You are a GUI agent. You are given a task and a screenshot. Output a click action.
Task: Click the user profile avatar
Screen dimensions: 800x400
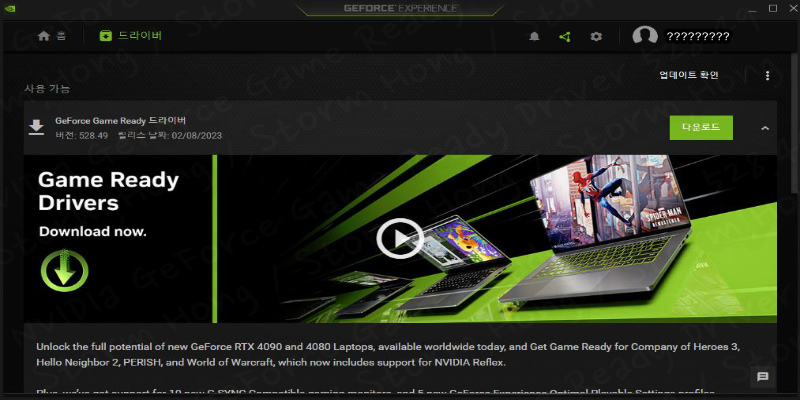pos(644,36)
